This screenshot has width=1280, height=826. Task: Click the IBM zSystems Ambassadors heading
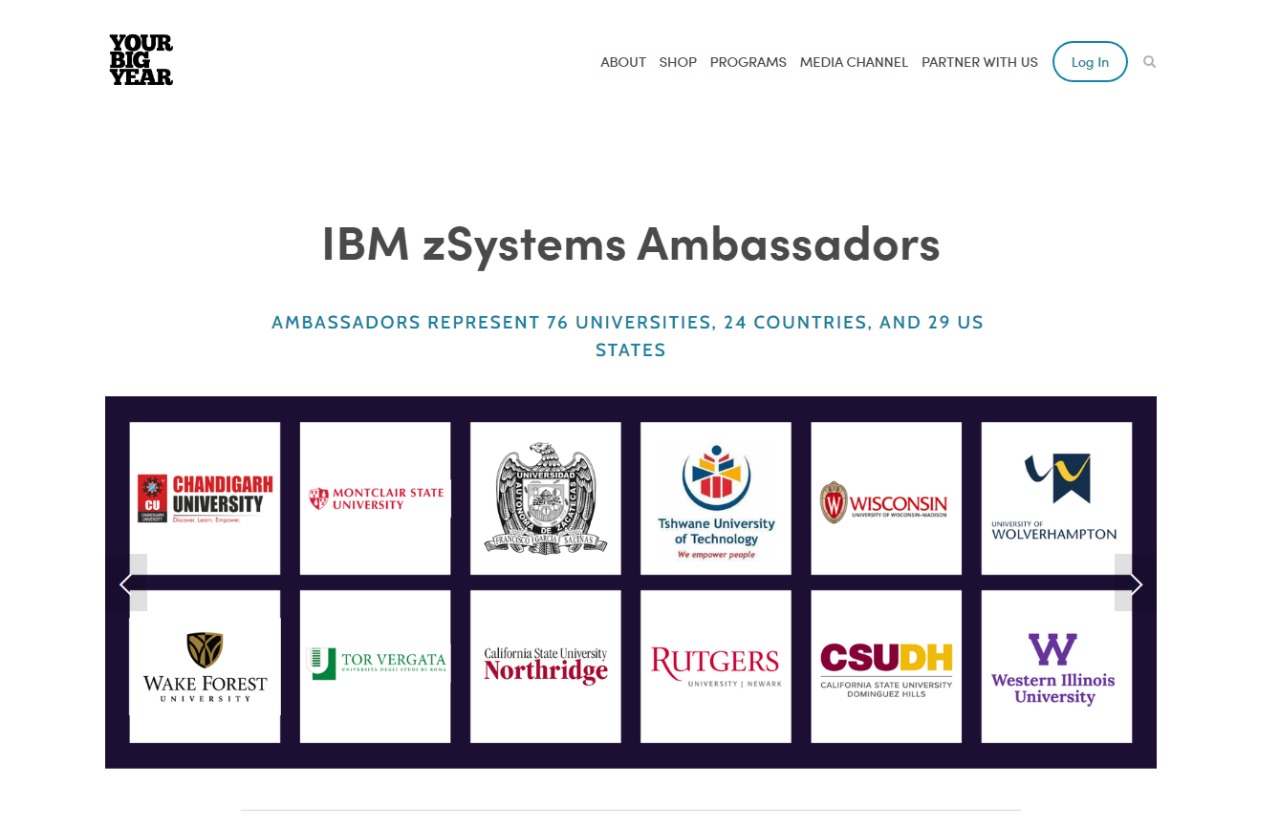click(x=631, y=244)
